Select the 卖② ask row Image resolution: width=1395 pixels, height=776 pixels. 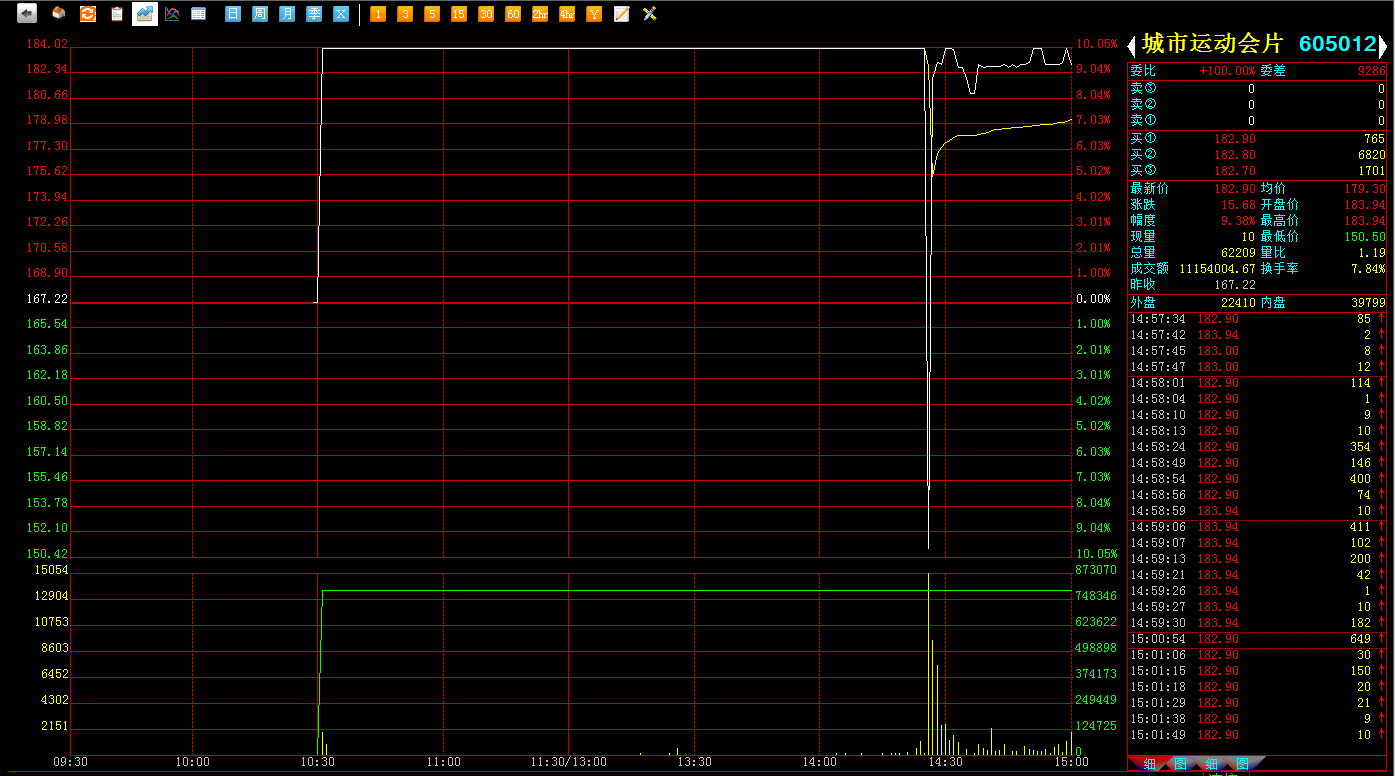[1258, 104]
